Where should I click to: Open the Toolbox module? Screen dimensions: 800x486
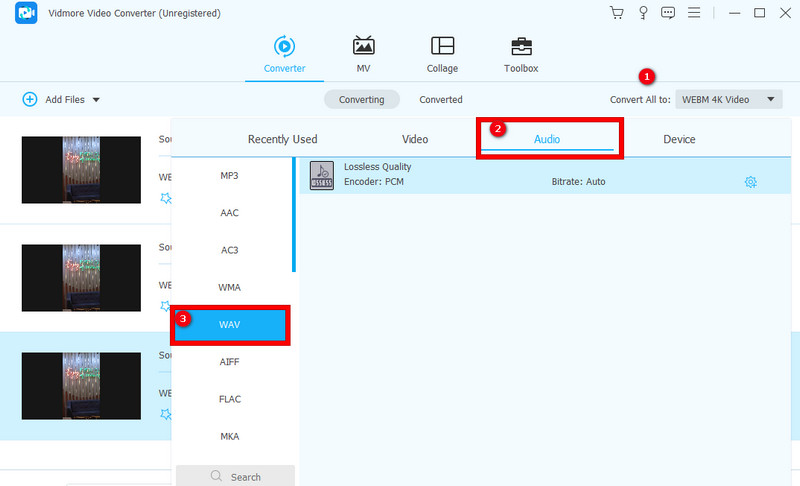521,54
